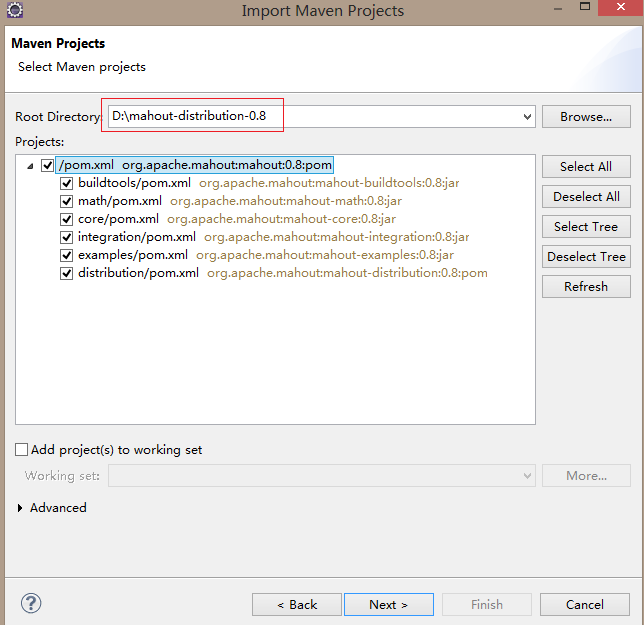Click the Select All button
Image resolution: width=644 pixels, height=625 pixels.
coord(586,167)
